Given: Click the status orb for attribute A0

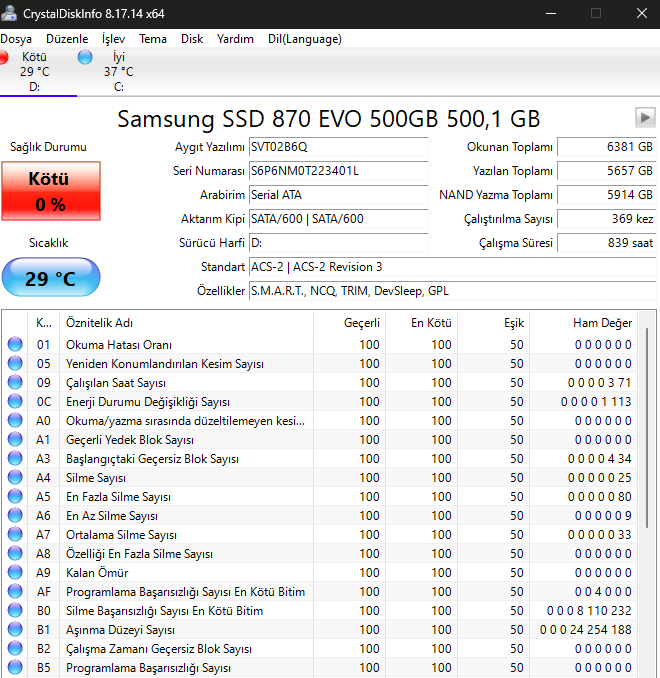Looking at the screenshot, I should [x=15, y=420].
